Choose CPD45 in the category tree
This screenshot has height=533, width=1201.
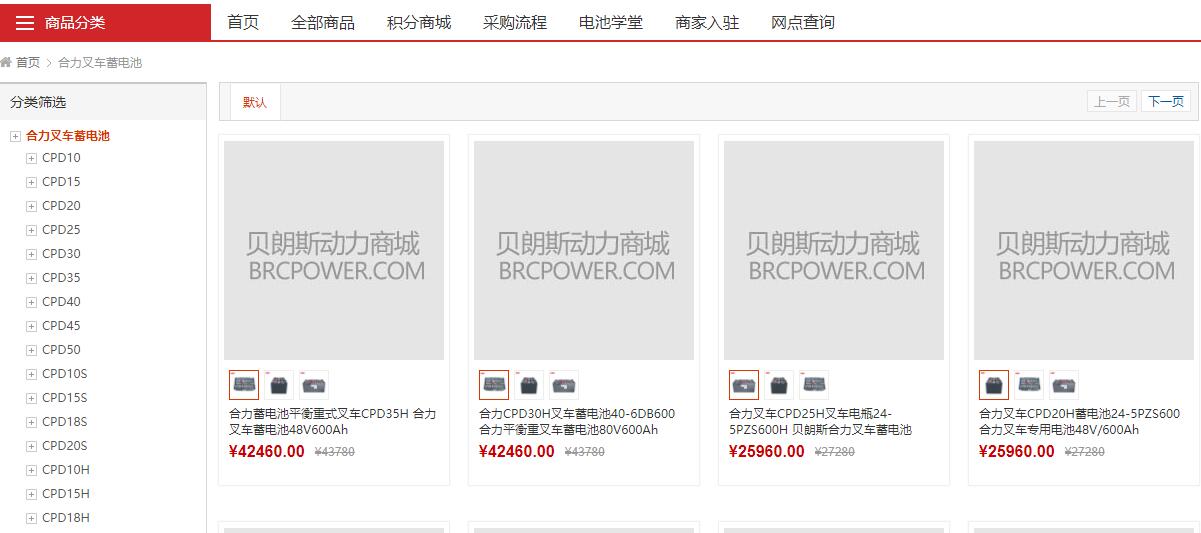pos(61,326)
